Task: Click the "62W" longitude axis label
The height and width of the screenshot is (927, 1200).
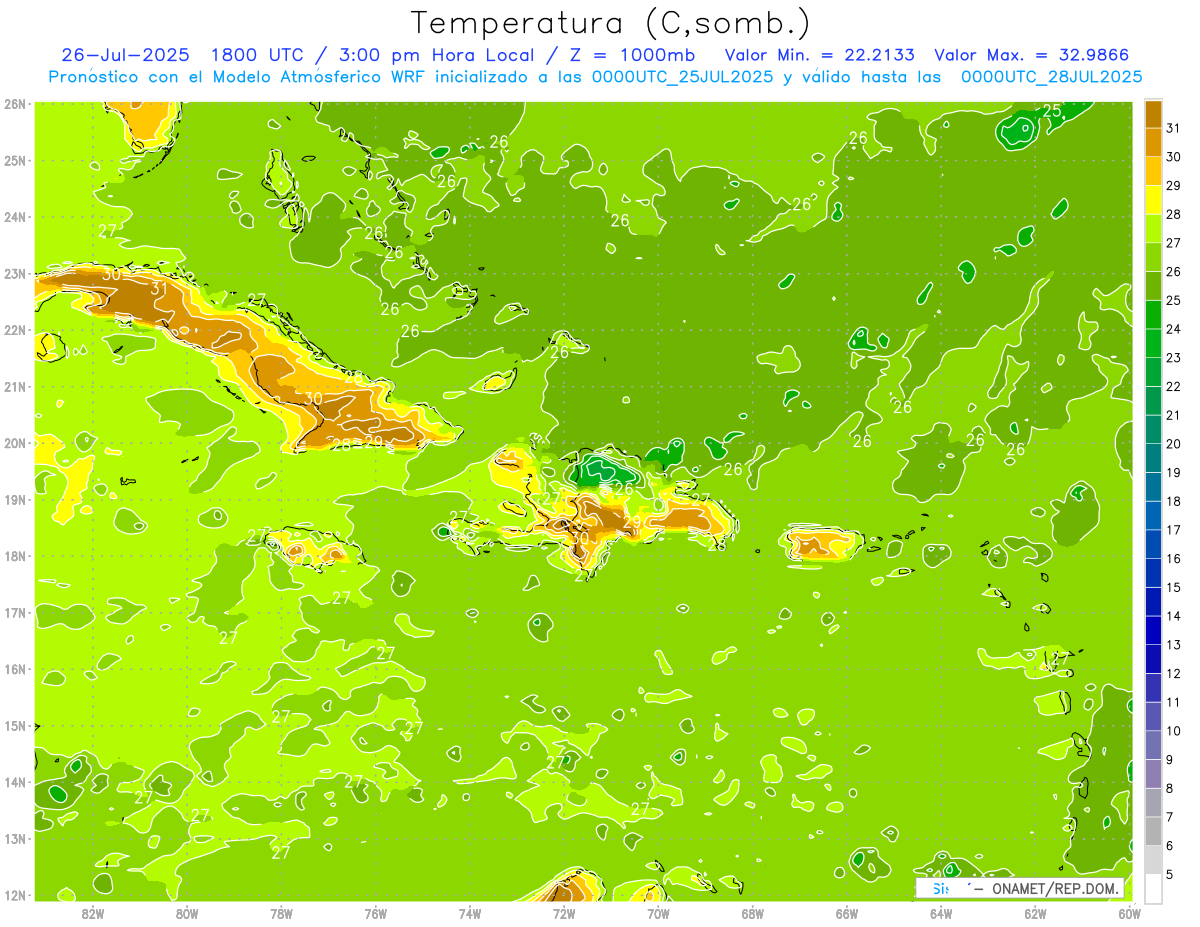Action: coord(1035,912)
